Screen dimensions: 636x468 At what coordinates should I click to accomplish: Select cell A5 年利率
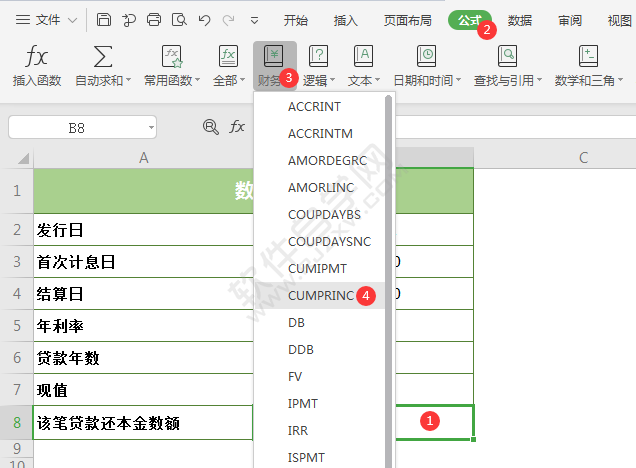143,326
